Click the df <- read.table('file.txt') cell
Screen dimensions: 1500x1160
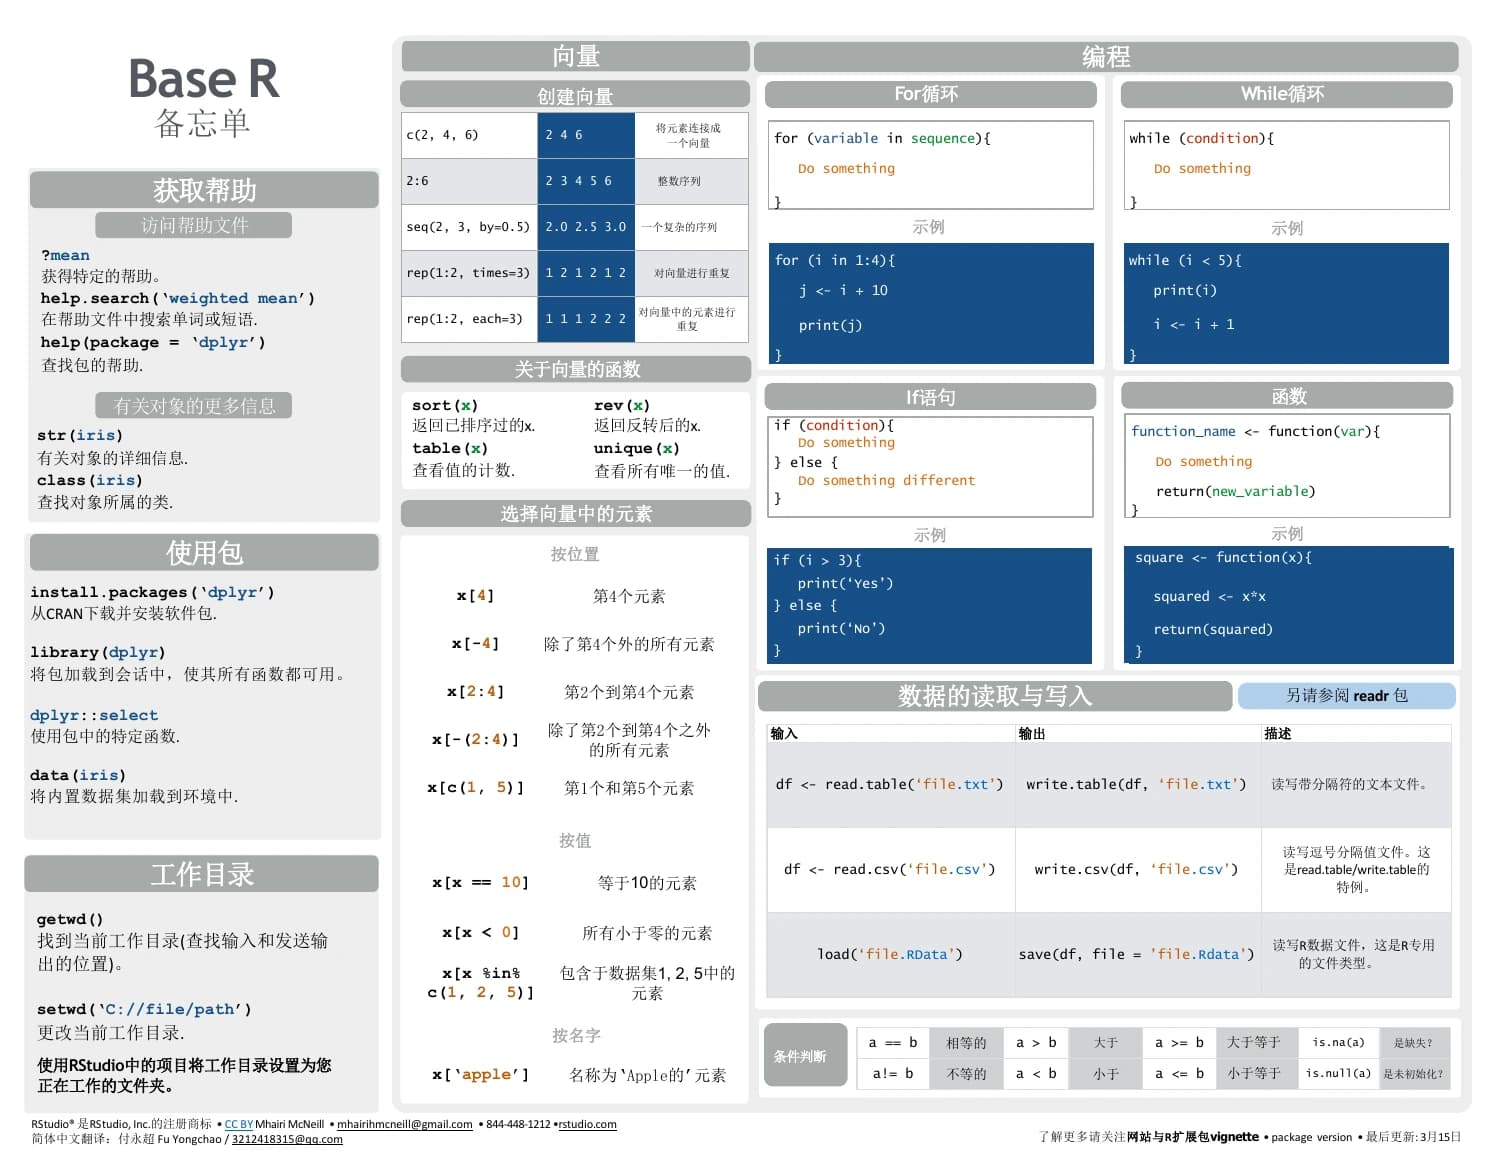[x=890, y=784]
